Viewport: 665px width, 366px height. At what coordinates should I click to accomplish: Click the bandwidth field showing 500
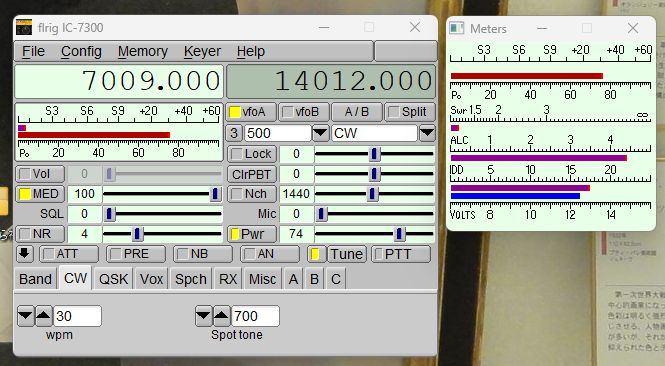point(278,133)
